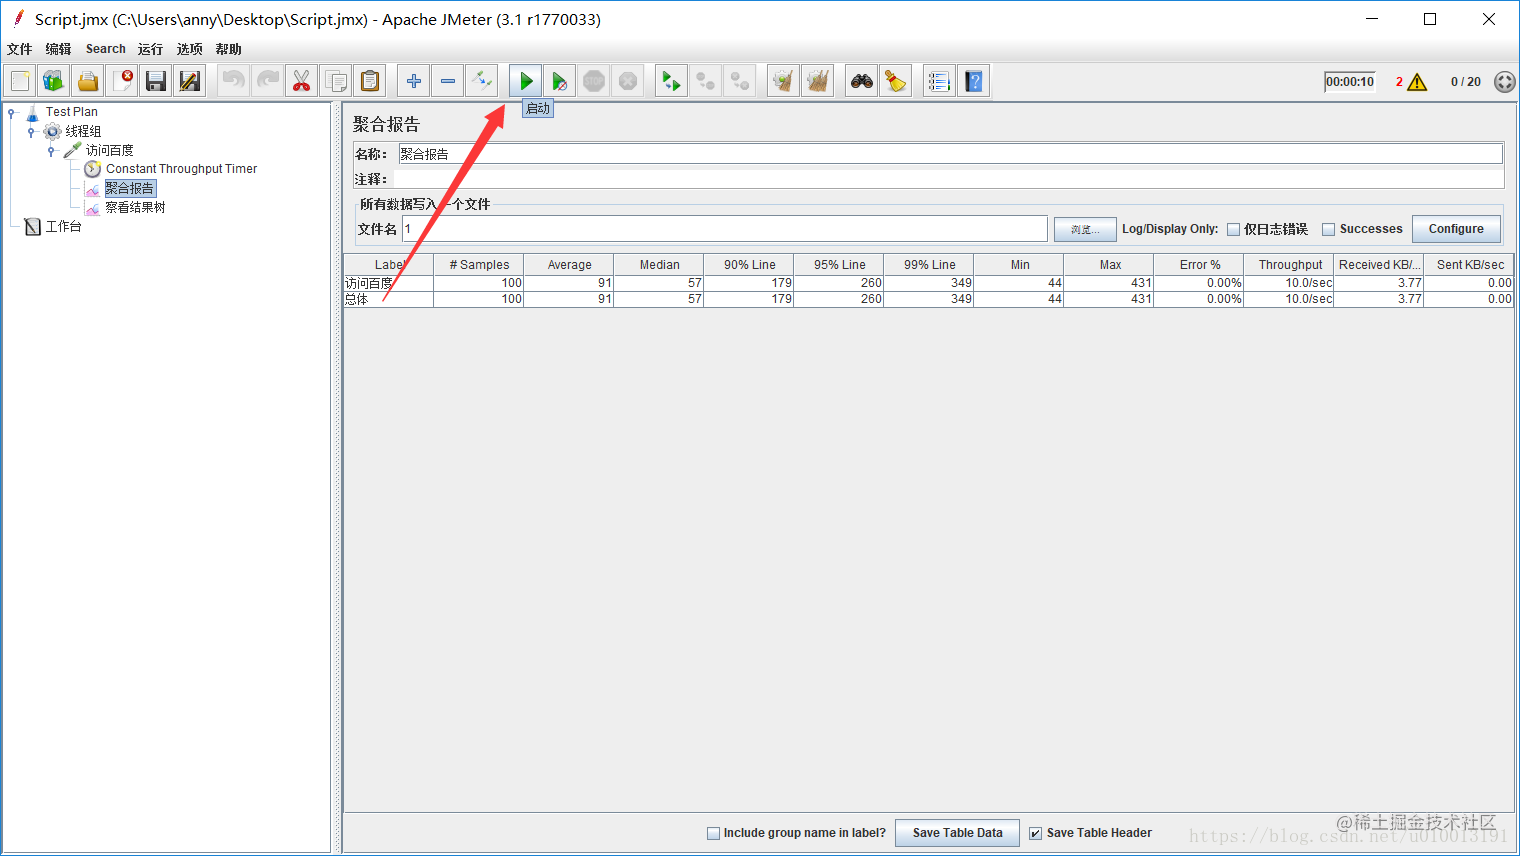Cut selection with the scissors icon

[x=302, y=81]
